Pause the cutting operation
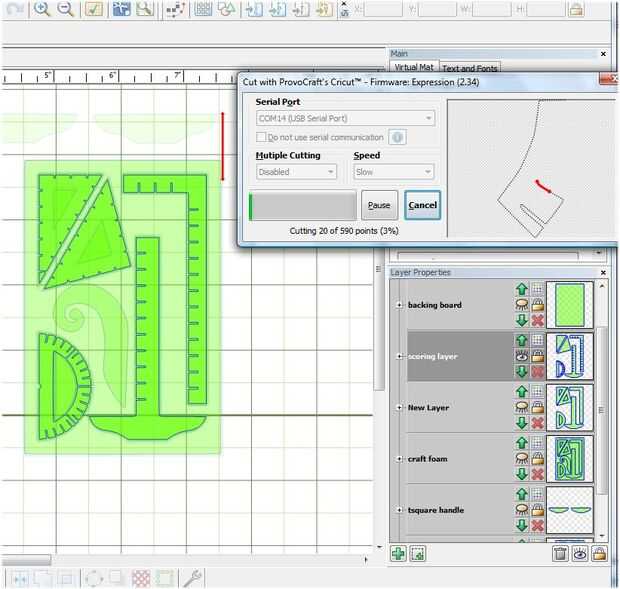The height and width of the screenshot is (589, 620). coord(379,205)
